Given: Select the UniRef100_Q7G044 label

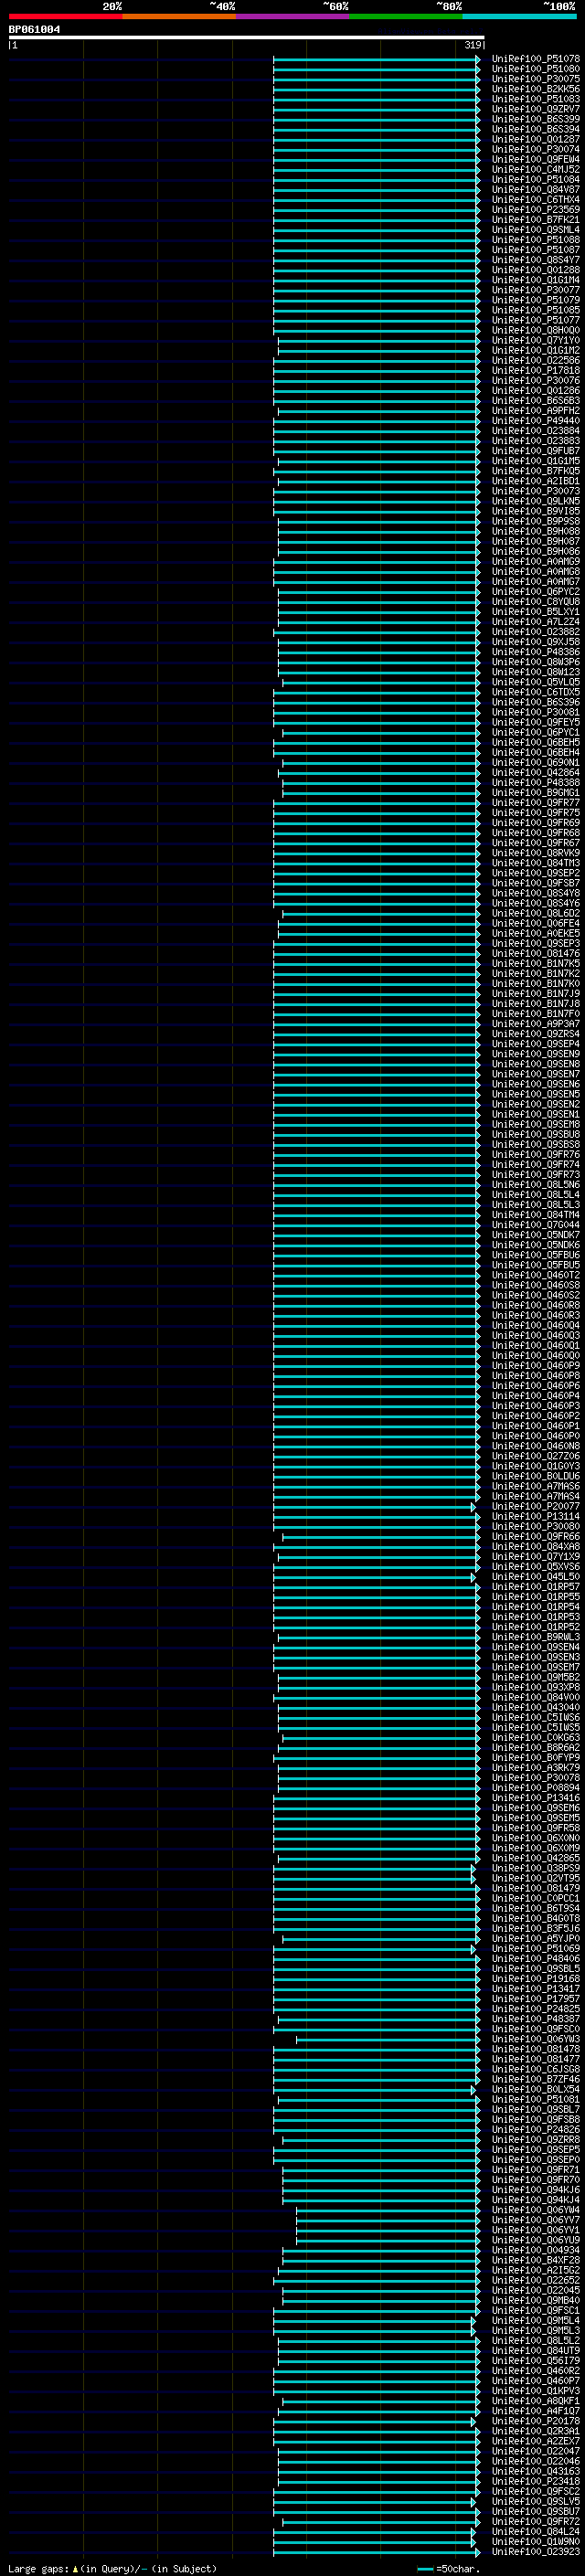Looking at the screenshot, I should [536, 1225].
